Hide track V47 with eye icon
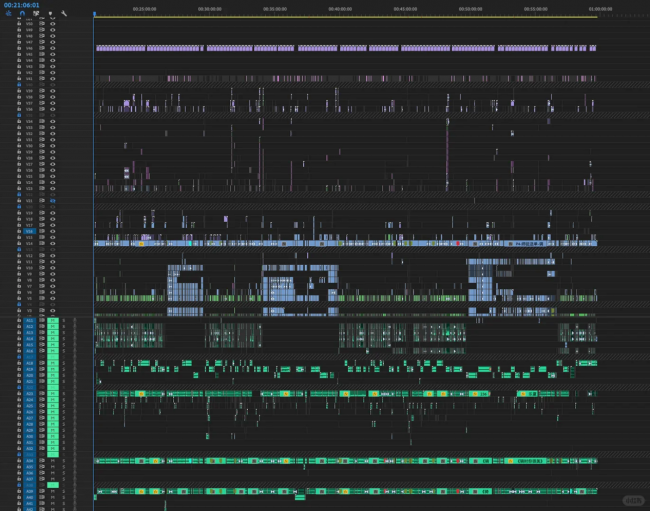650x511 pixels. (x=52, y=40)
